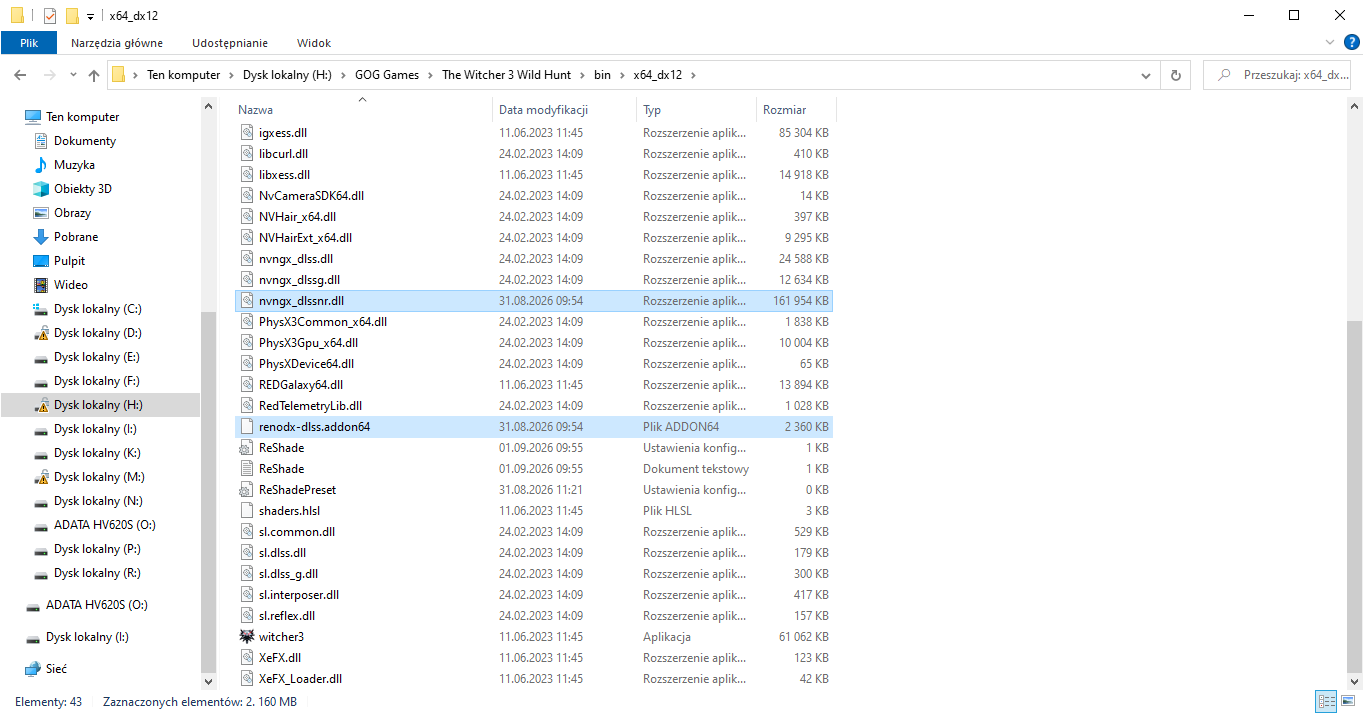
Task: Open Dysk lokalny (N:) in sidebar
Action: click(x=97, y=501)
